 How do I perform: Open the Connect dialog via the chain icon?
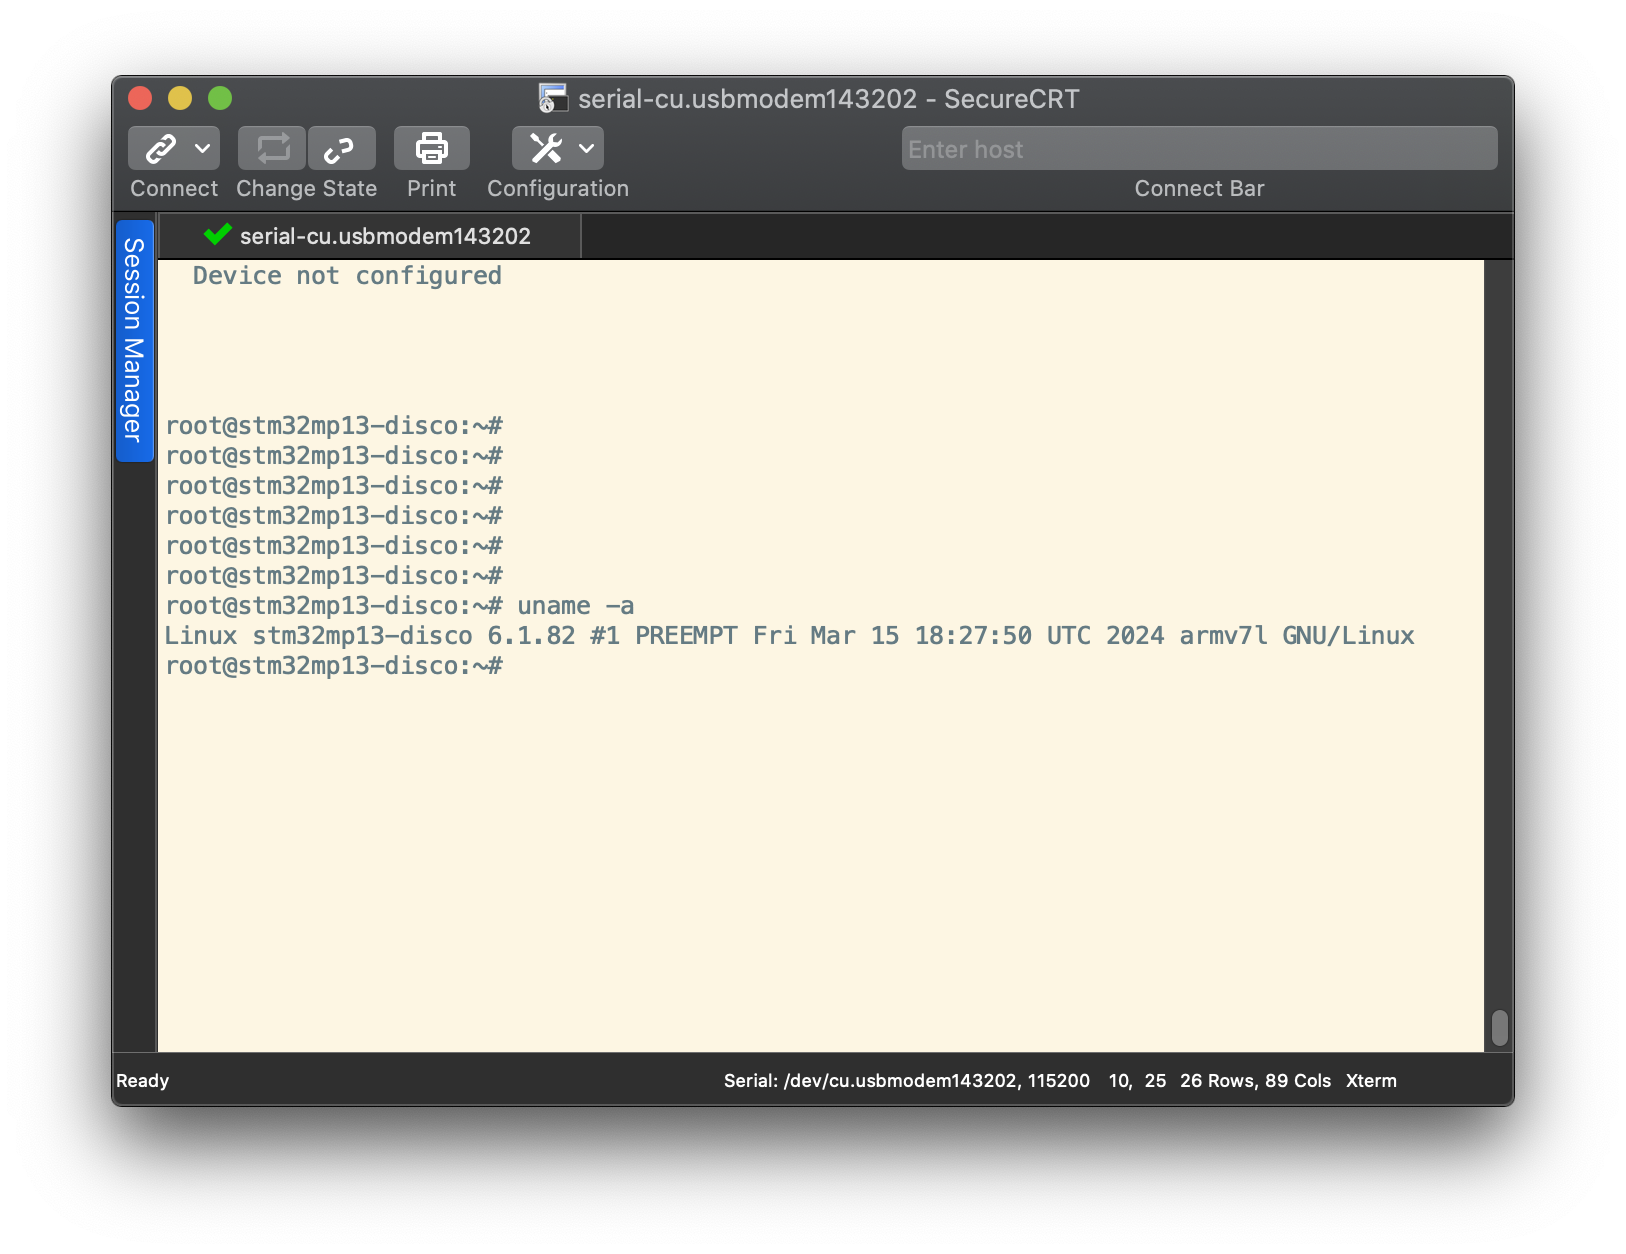[160, 147]
